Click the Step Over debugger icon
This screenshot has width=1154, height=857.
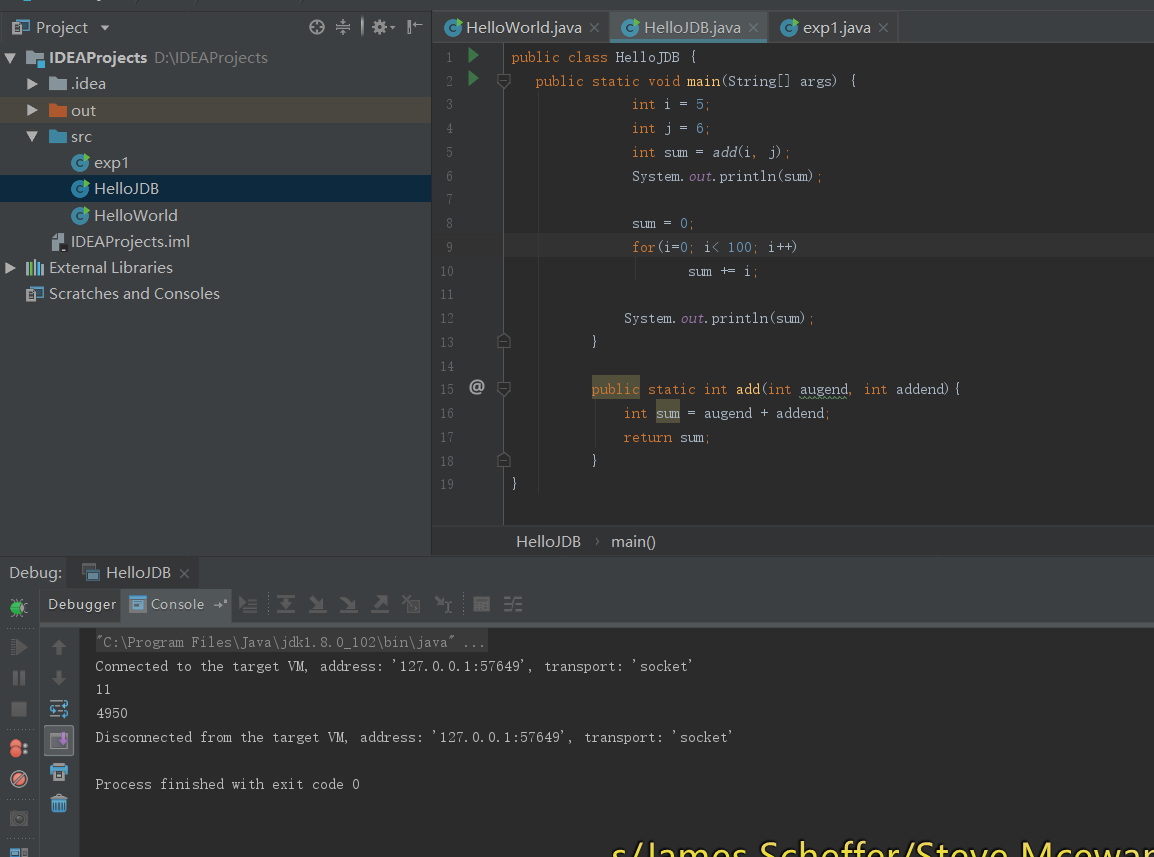pyautogui.click(x=286, y=604)
